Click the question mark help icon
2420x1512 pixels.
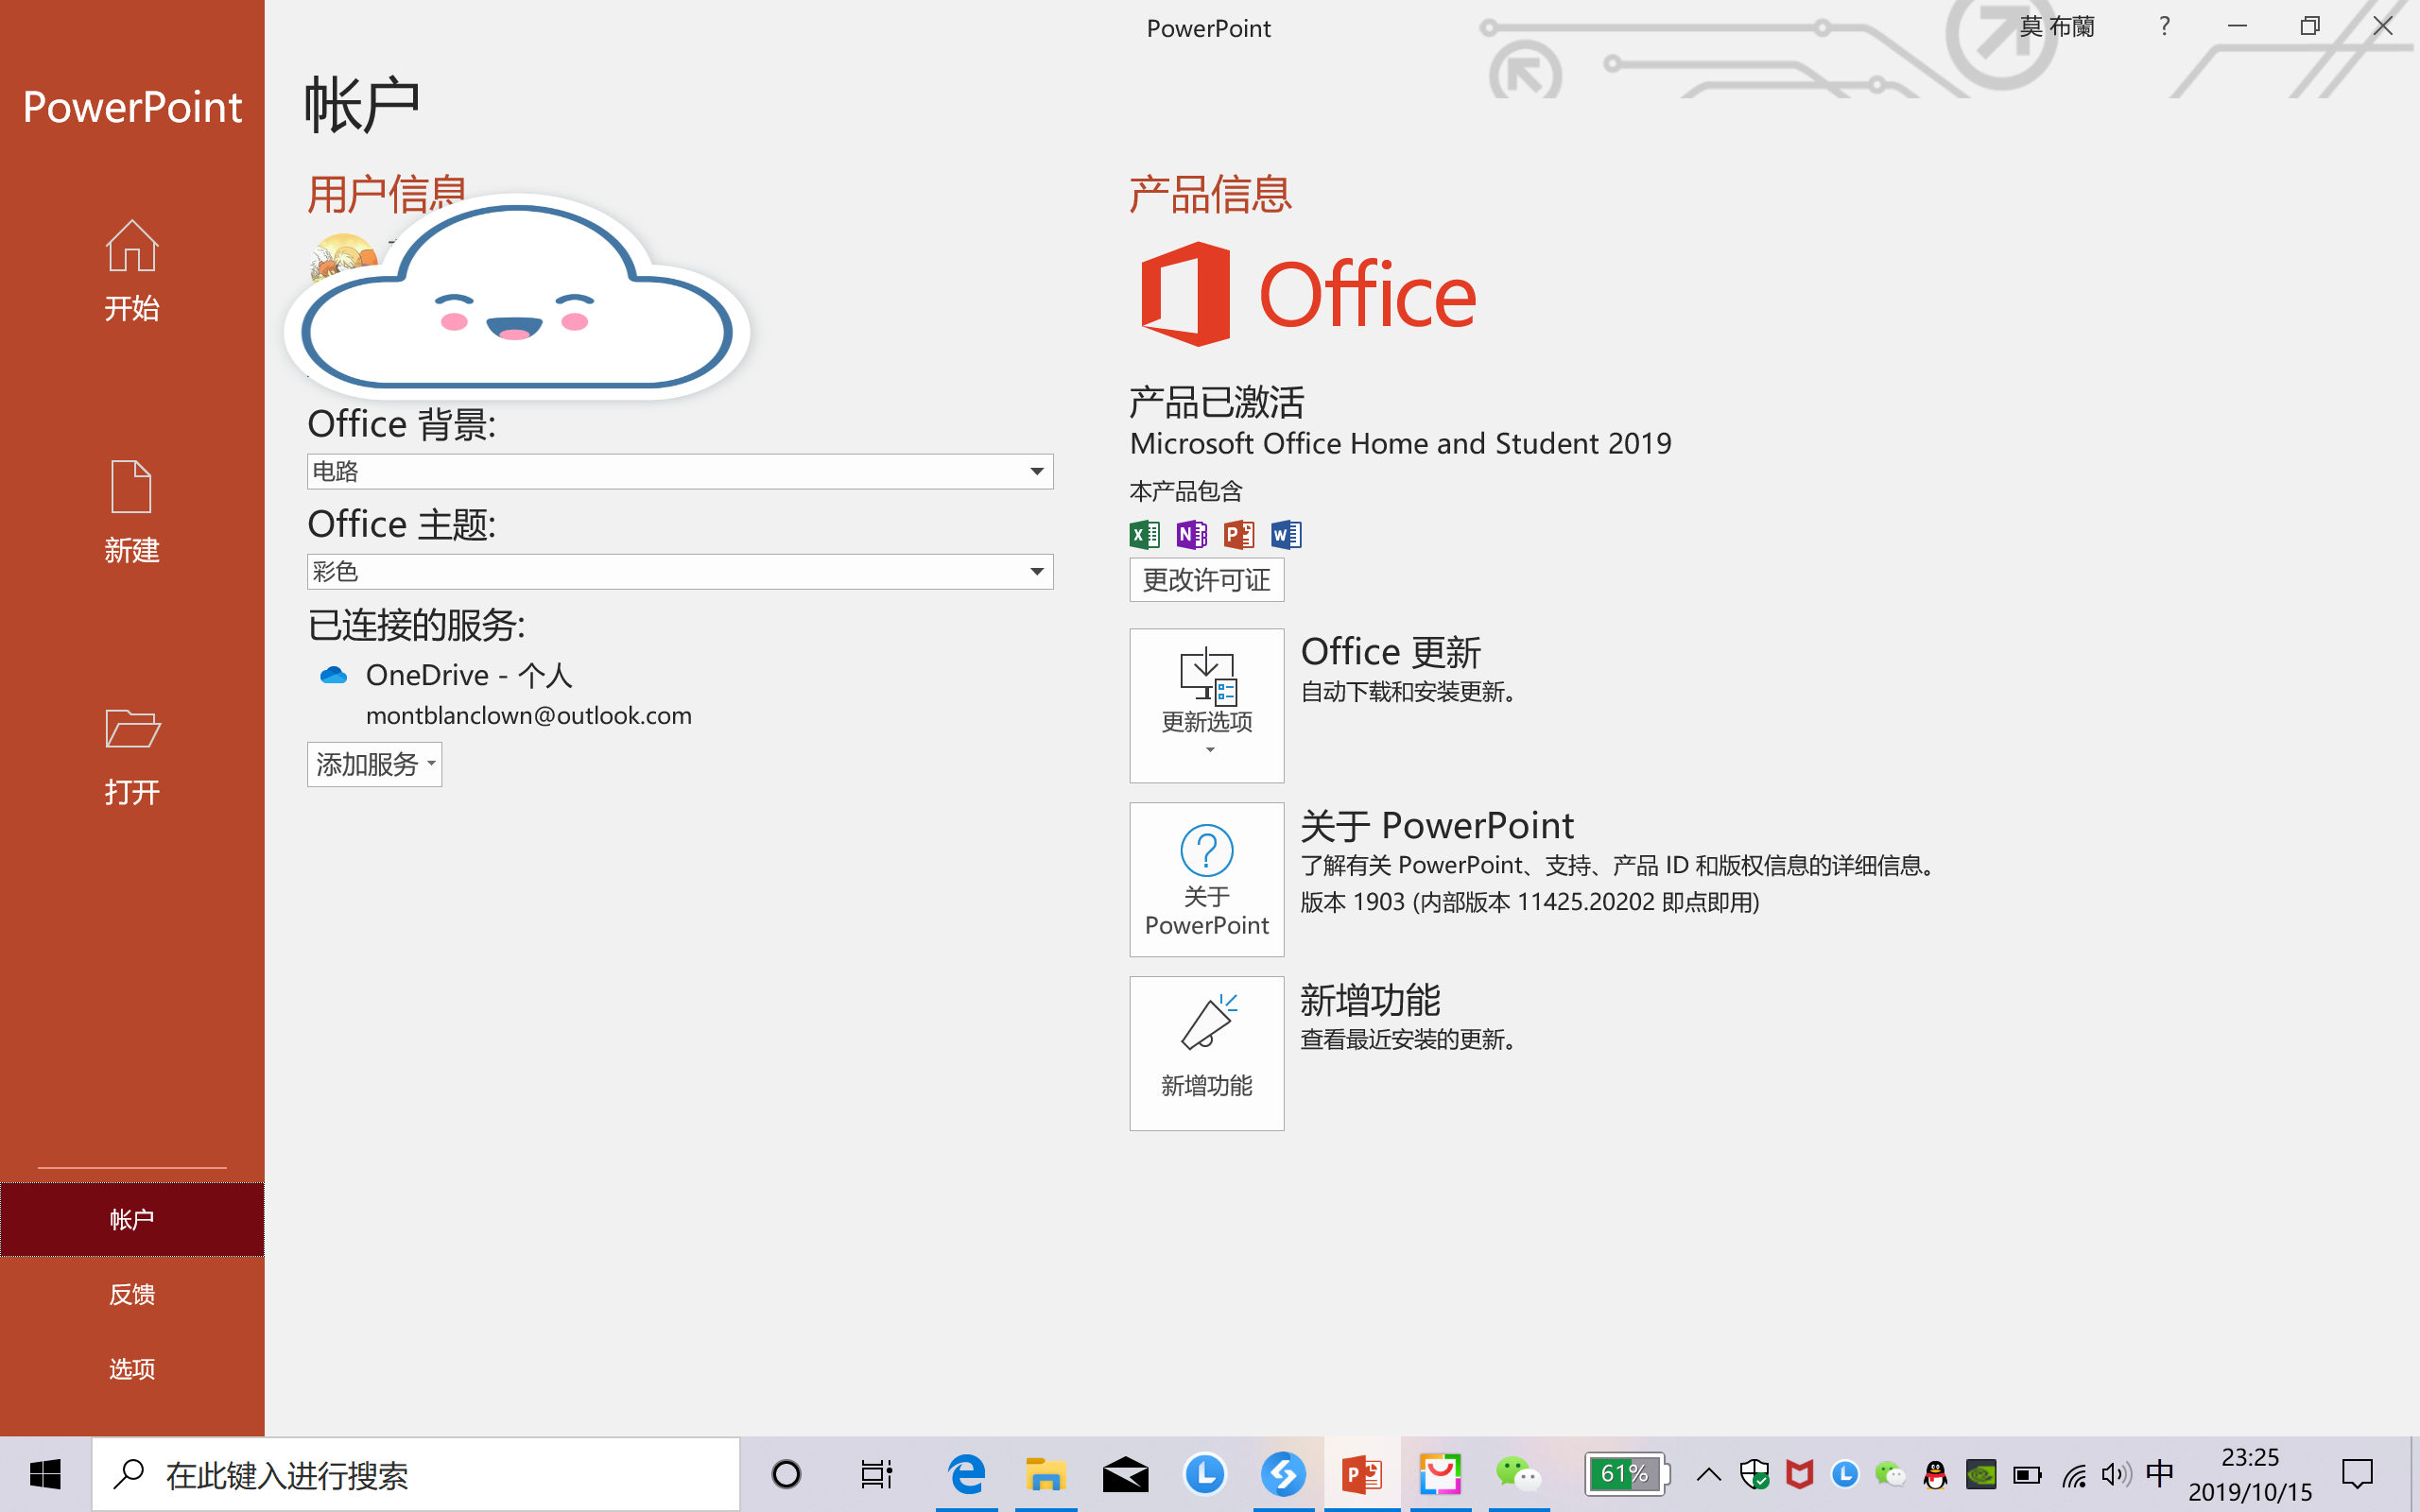[x=2164, y=27]
